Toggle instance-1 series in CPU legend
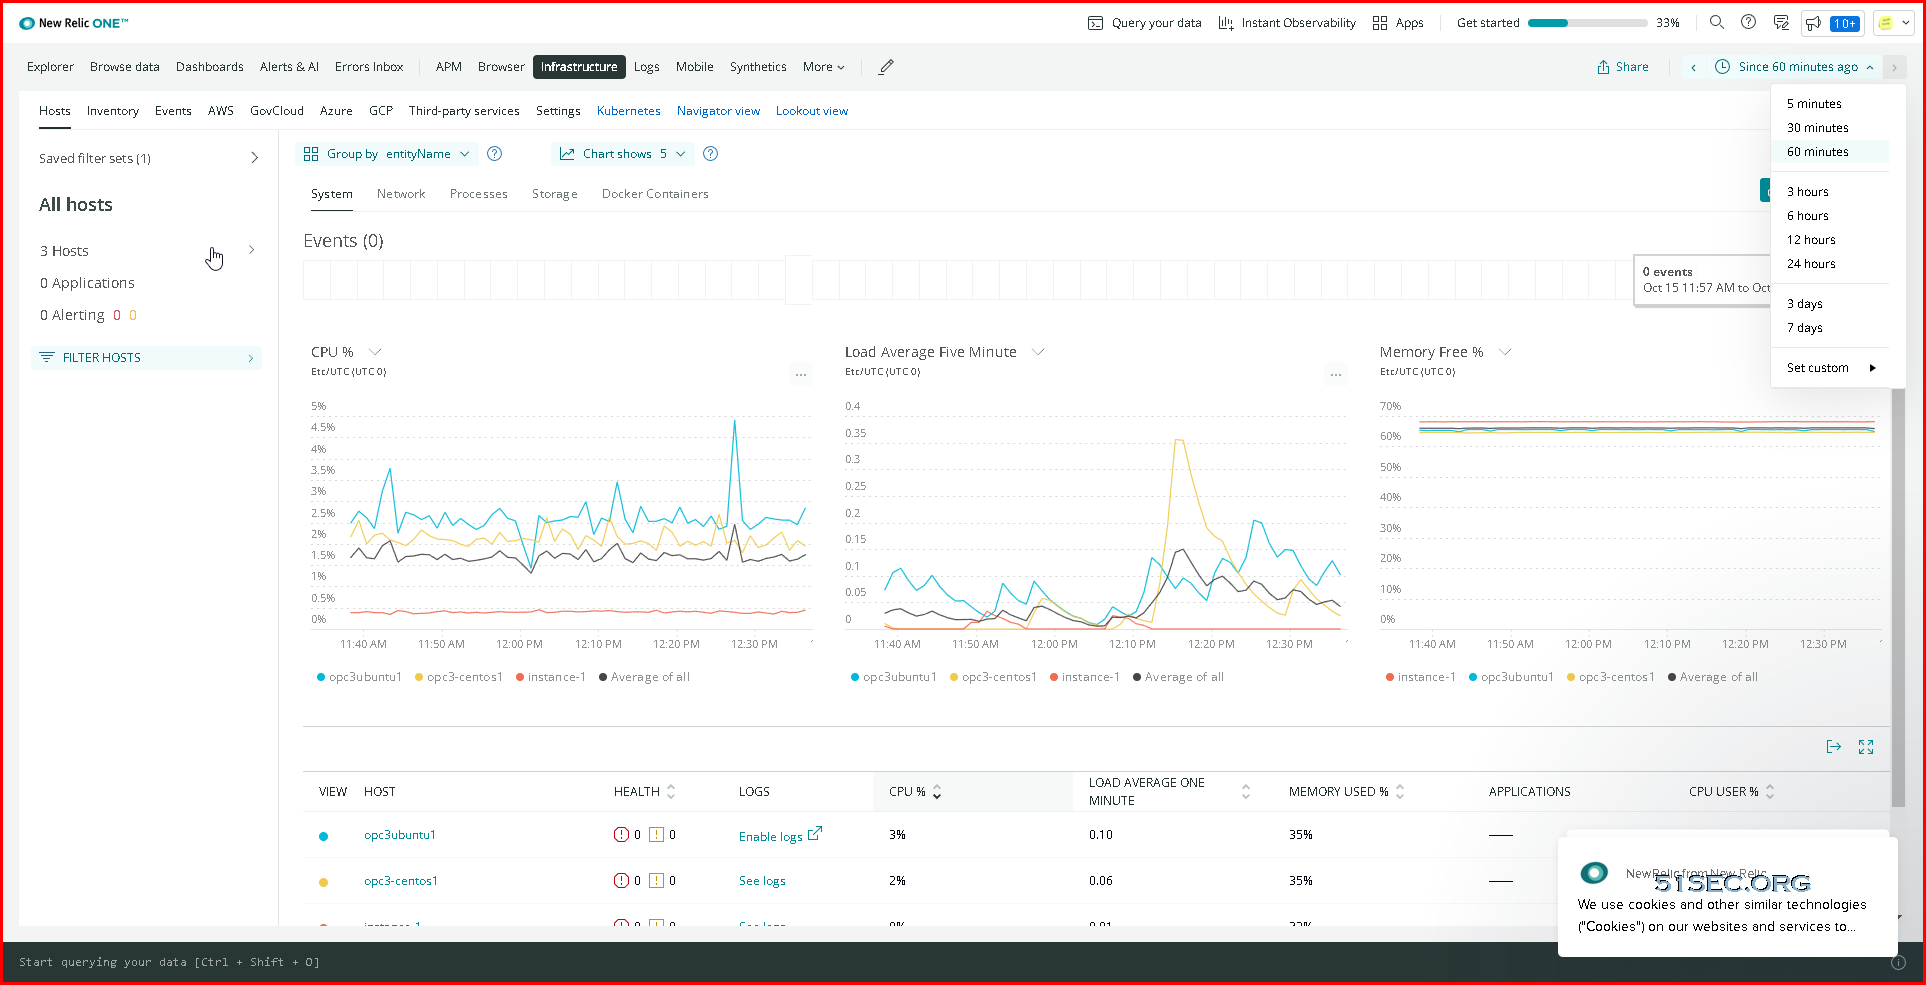 point(551,677)
